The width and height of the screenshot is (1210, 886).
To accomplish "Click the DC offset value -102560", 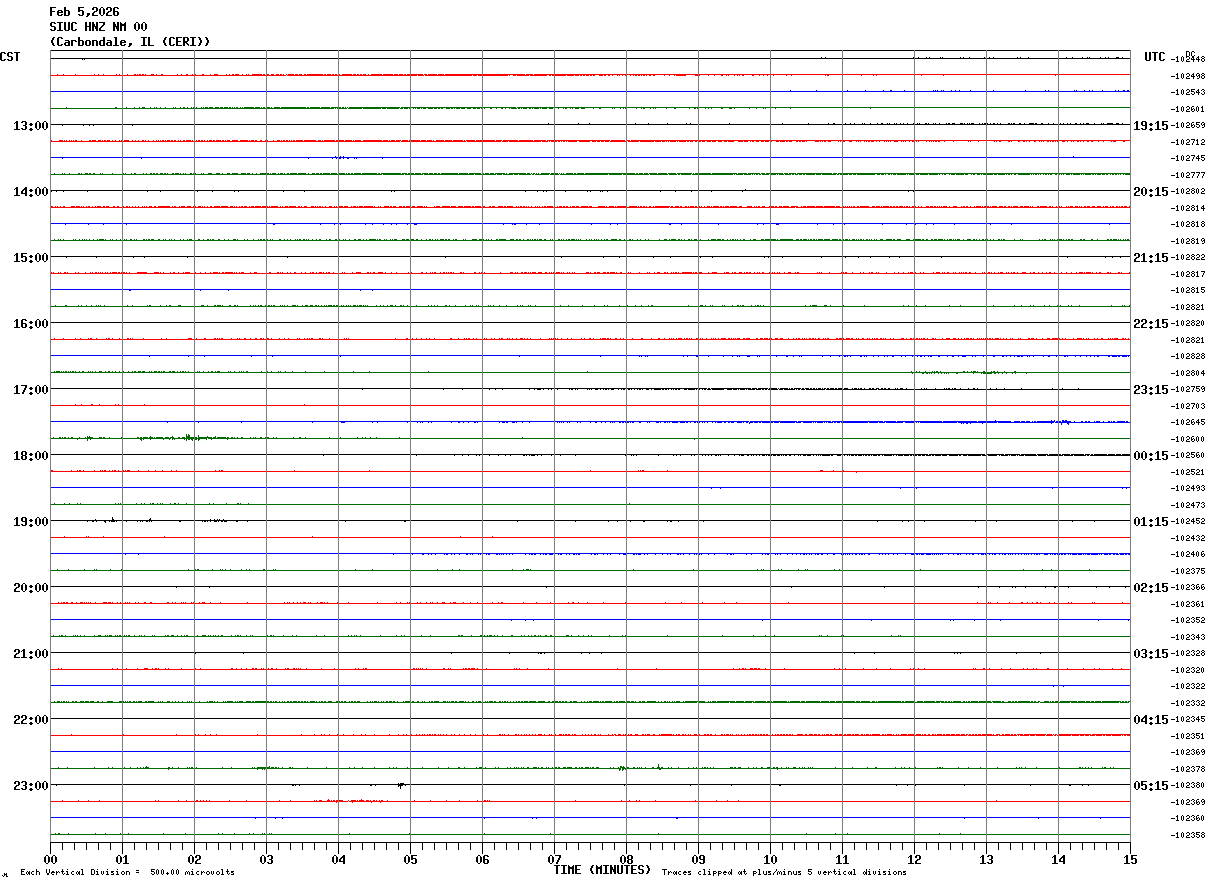I will point(1188,455).
